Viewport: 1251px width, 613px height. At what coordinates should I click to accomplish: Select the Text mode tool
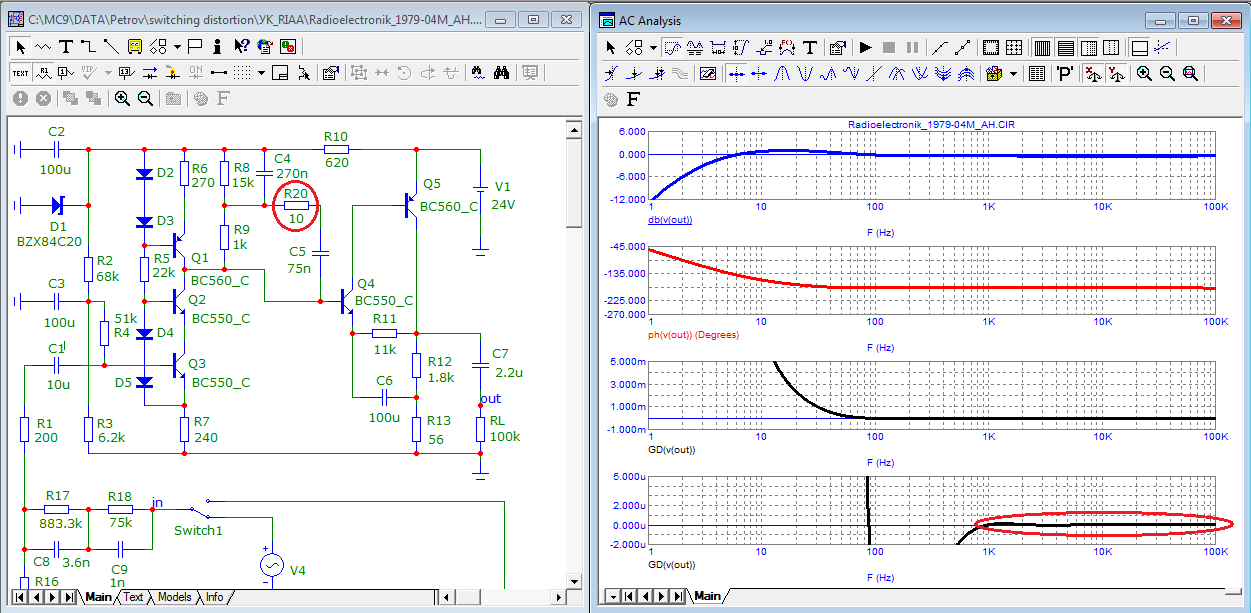click(x=66, y=46)
